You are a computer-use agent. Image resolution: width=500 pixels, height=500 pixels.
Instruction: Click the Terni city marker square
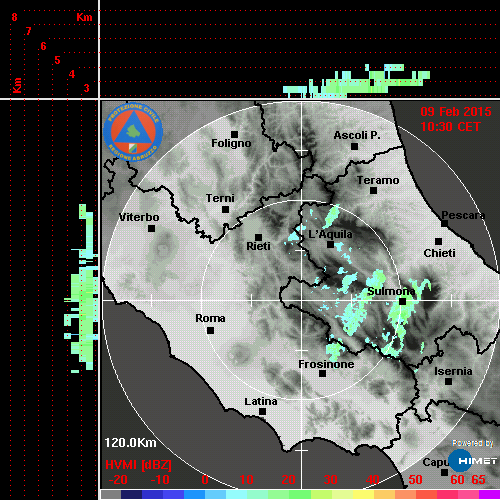click(226, 210)
